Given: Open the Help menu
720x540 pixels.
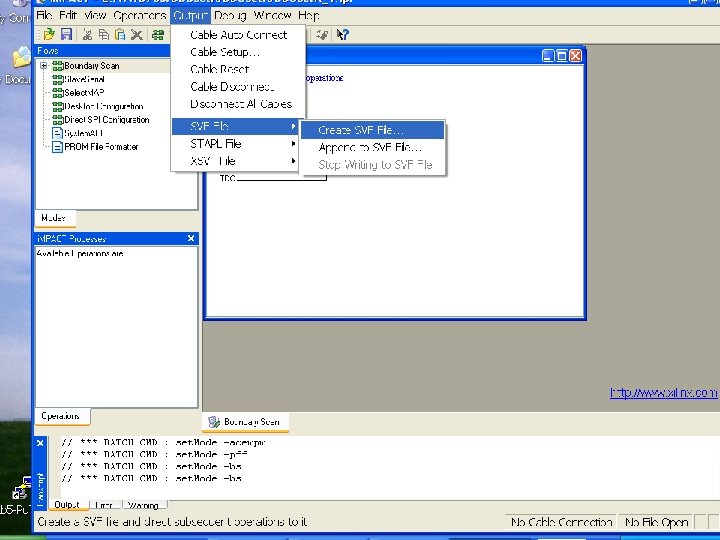Looking at the screenshot, I should 309,16.
